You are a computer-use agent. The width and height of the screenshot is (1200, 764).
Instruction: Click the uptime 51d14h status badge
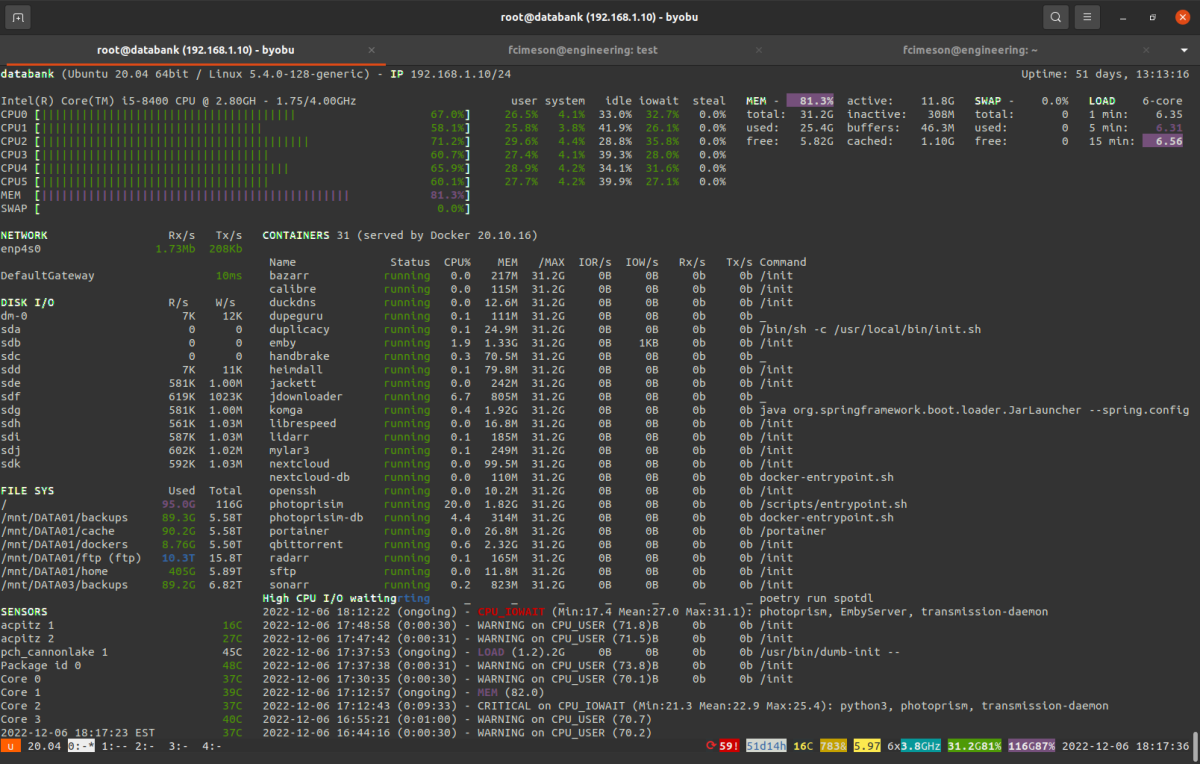click(x=766, y=746)
